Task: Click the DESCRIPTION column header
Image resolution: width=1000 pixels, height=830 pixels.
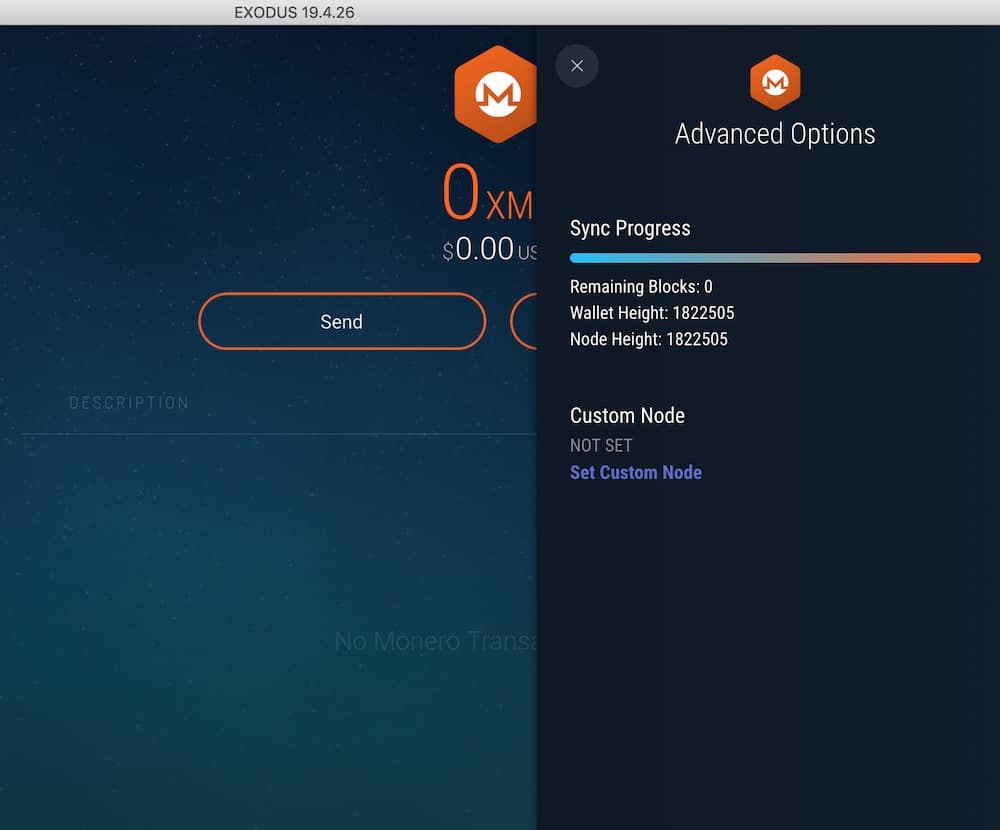Action: [129, 403]
